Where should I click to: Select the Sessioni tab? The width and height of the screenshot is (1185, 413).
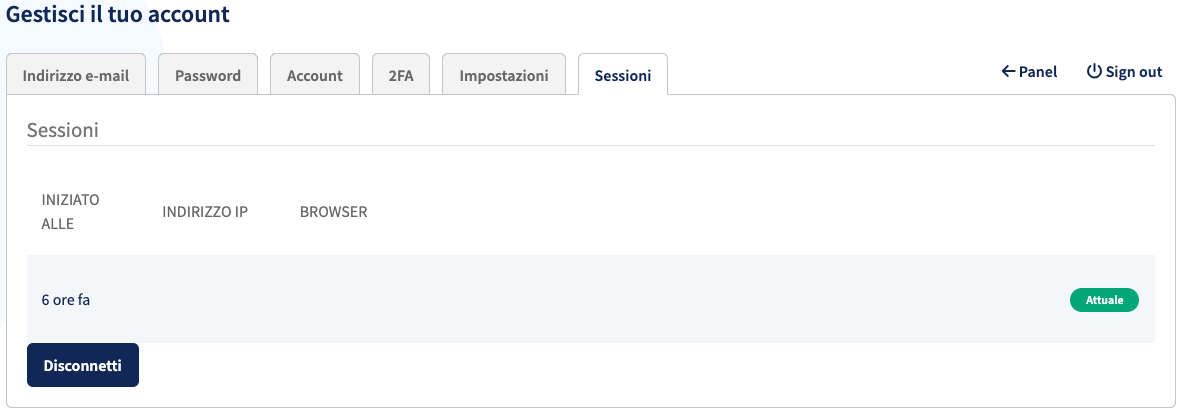[x=623, y=76]
